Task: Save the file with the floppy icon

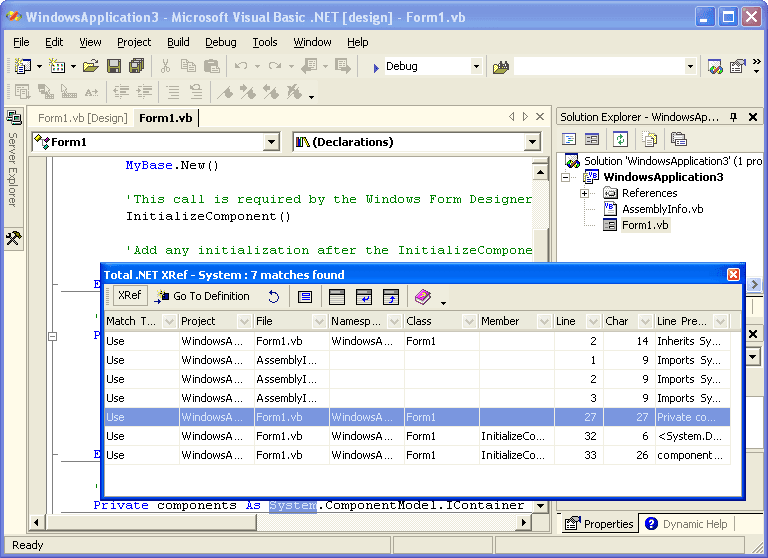Action: pyautogui.click(x=114, y=66)
